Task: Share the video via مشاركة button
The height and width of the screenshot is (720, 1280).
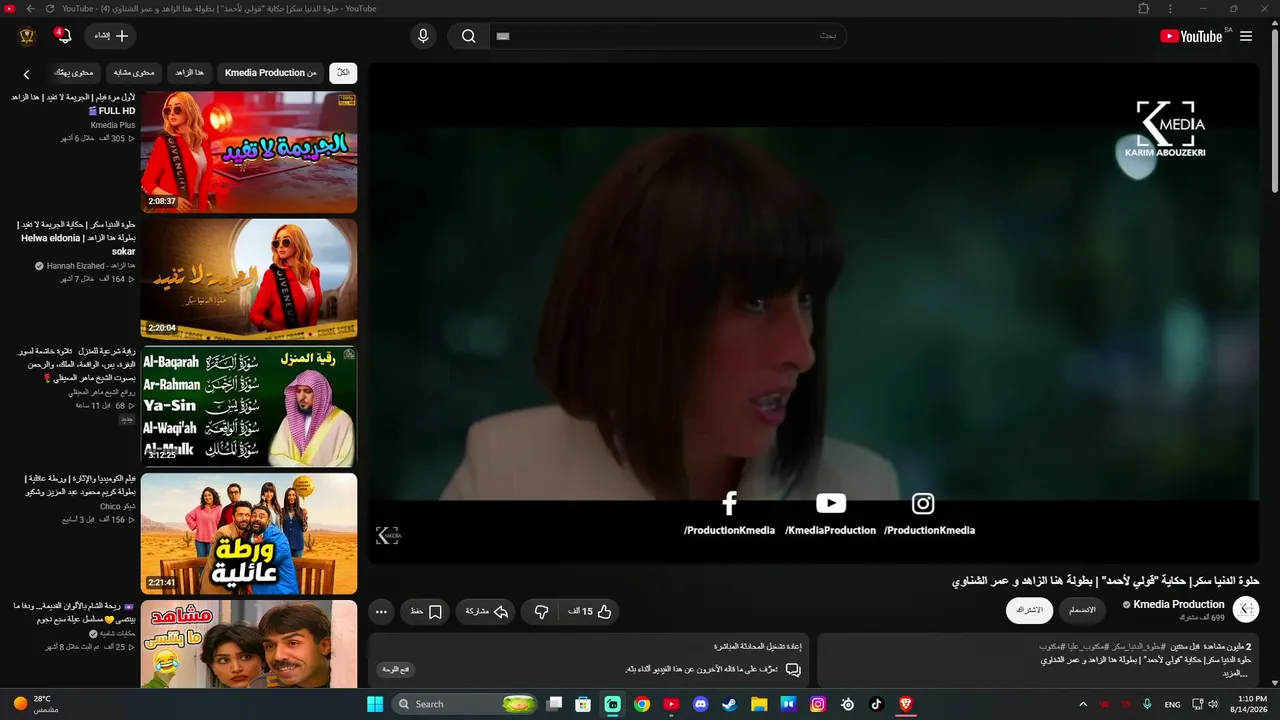Action: [487, 611]
